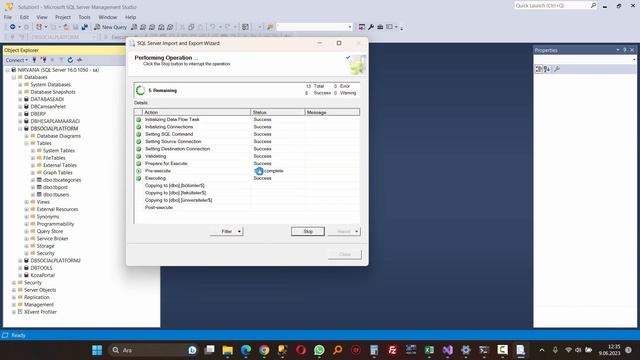Open the Project menu

pyautogui.click(x=62, y=17)
